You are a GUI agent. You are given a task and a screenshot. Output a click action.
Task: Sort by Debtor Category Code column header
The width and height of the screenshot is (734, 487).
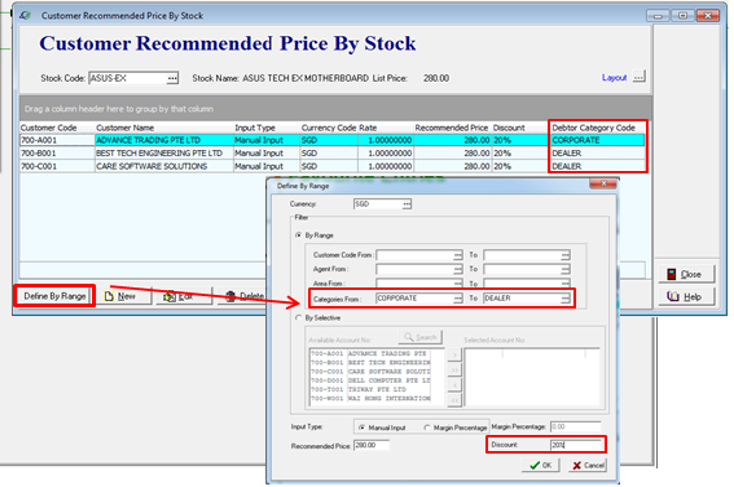[x=594, y=128]
